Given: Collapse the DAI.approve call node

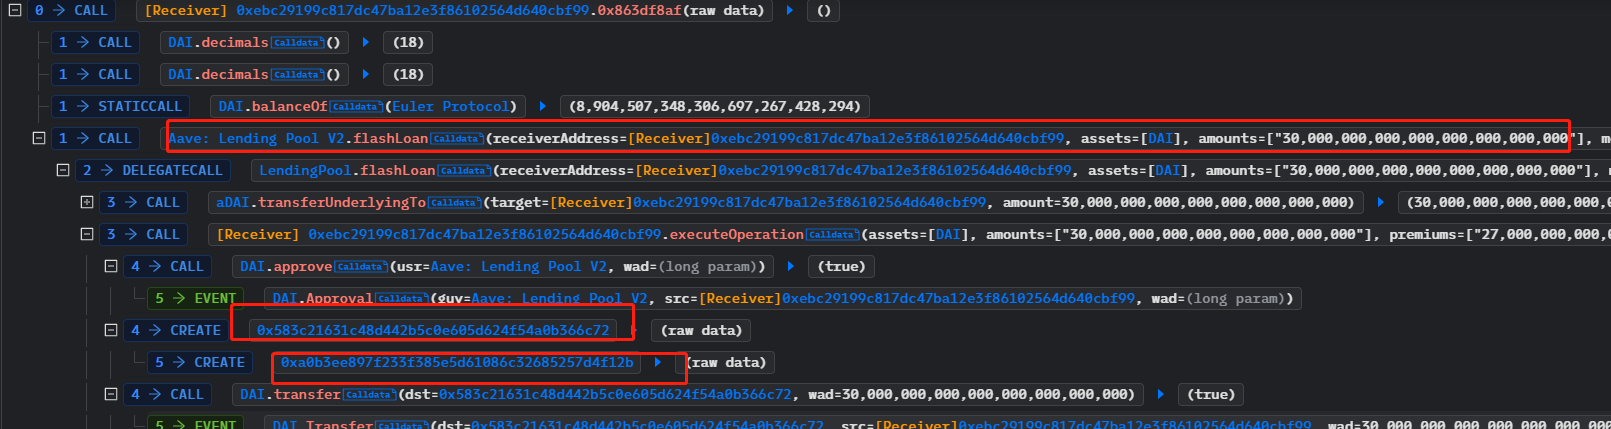Looking at the screenshot, I should (x=111, y=266).
